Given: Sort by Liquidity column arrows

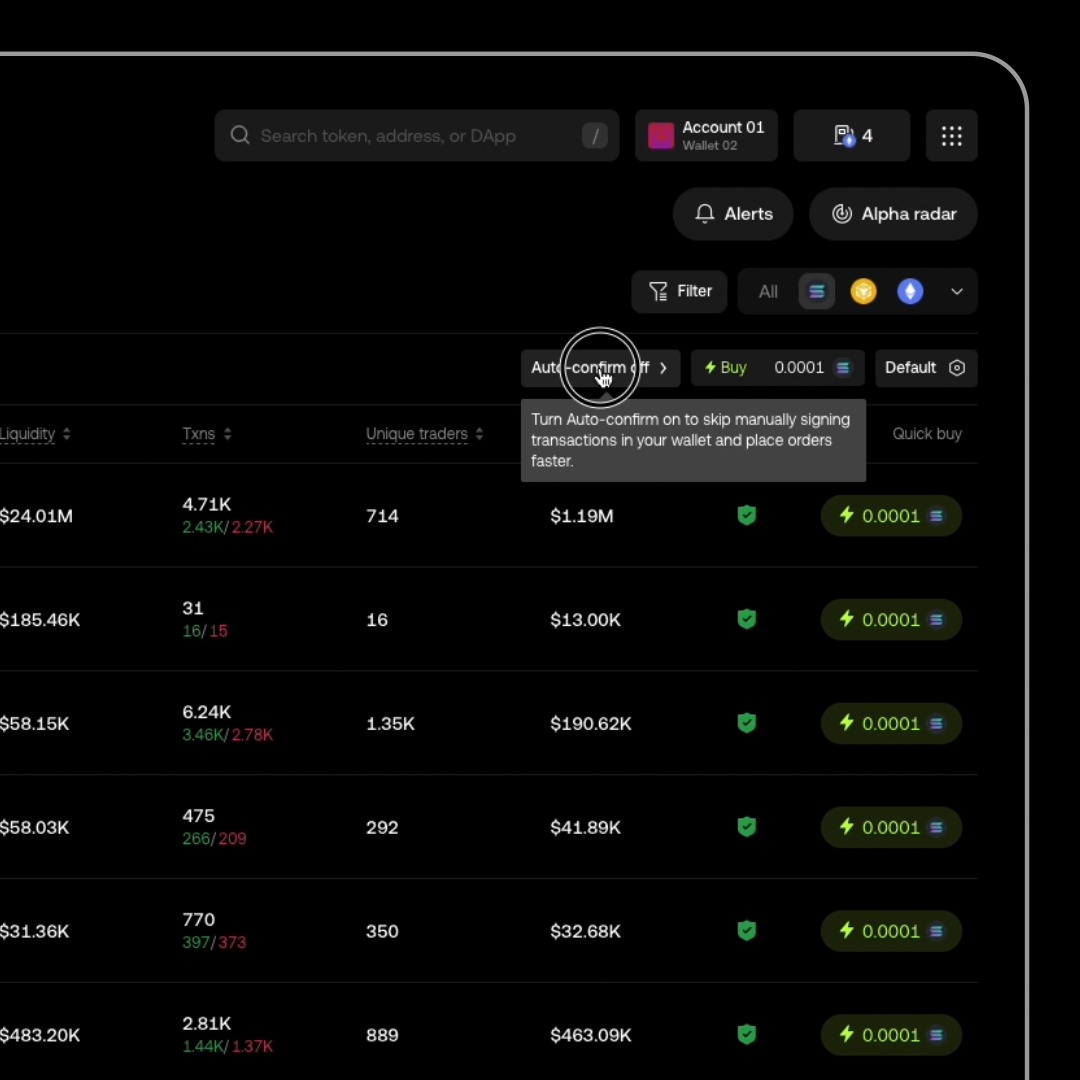Looking at the screenshot, I should tap(67, 434).
